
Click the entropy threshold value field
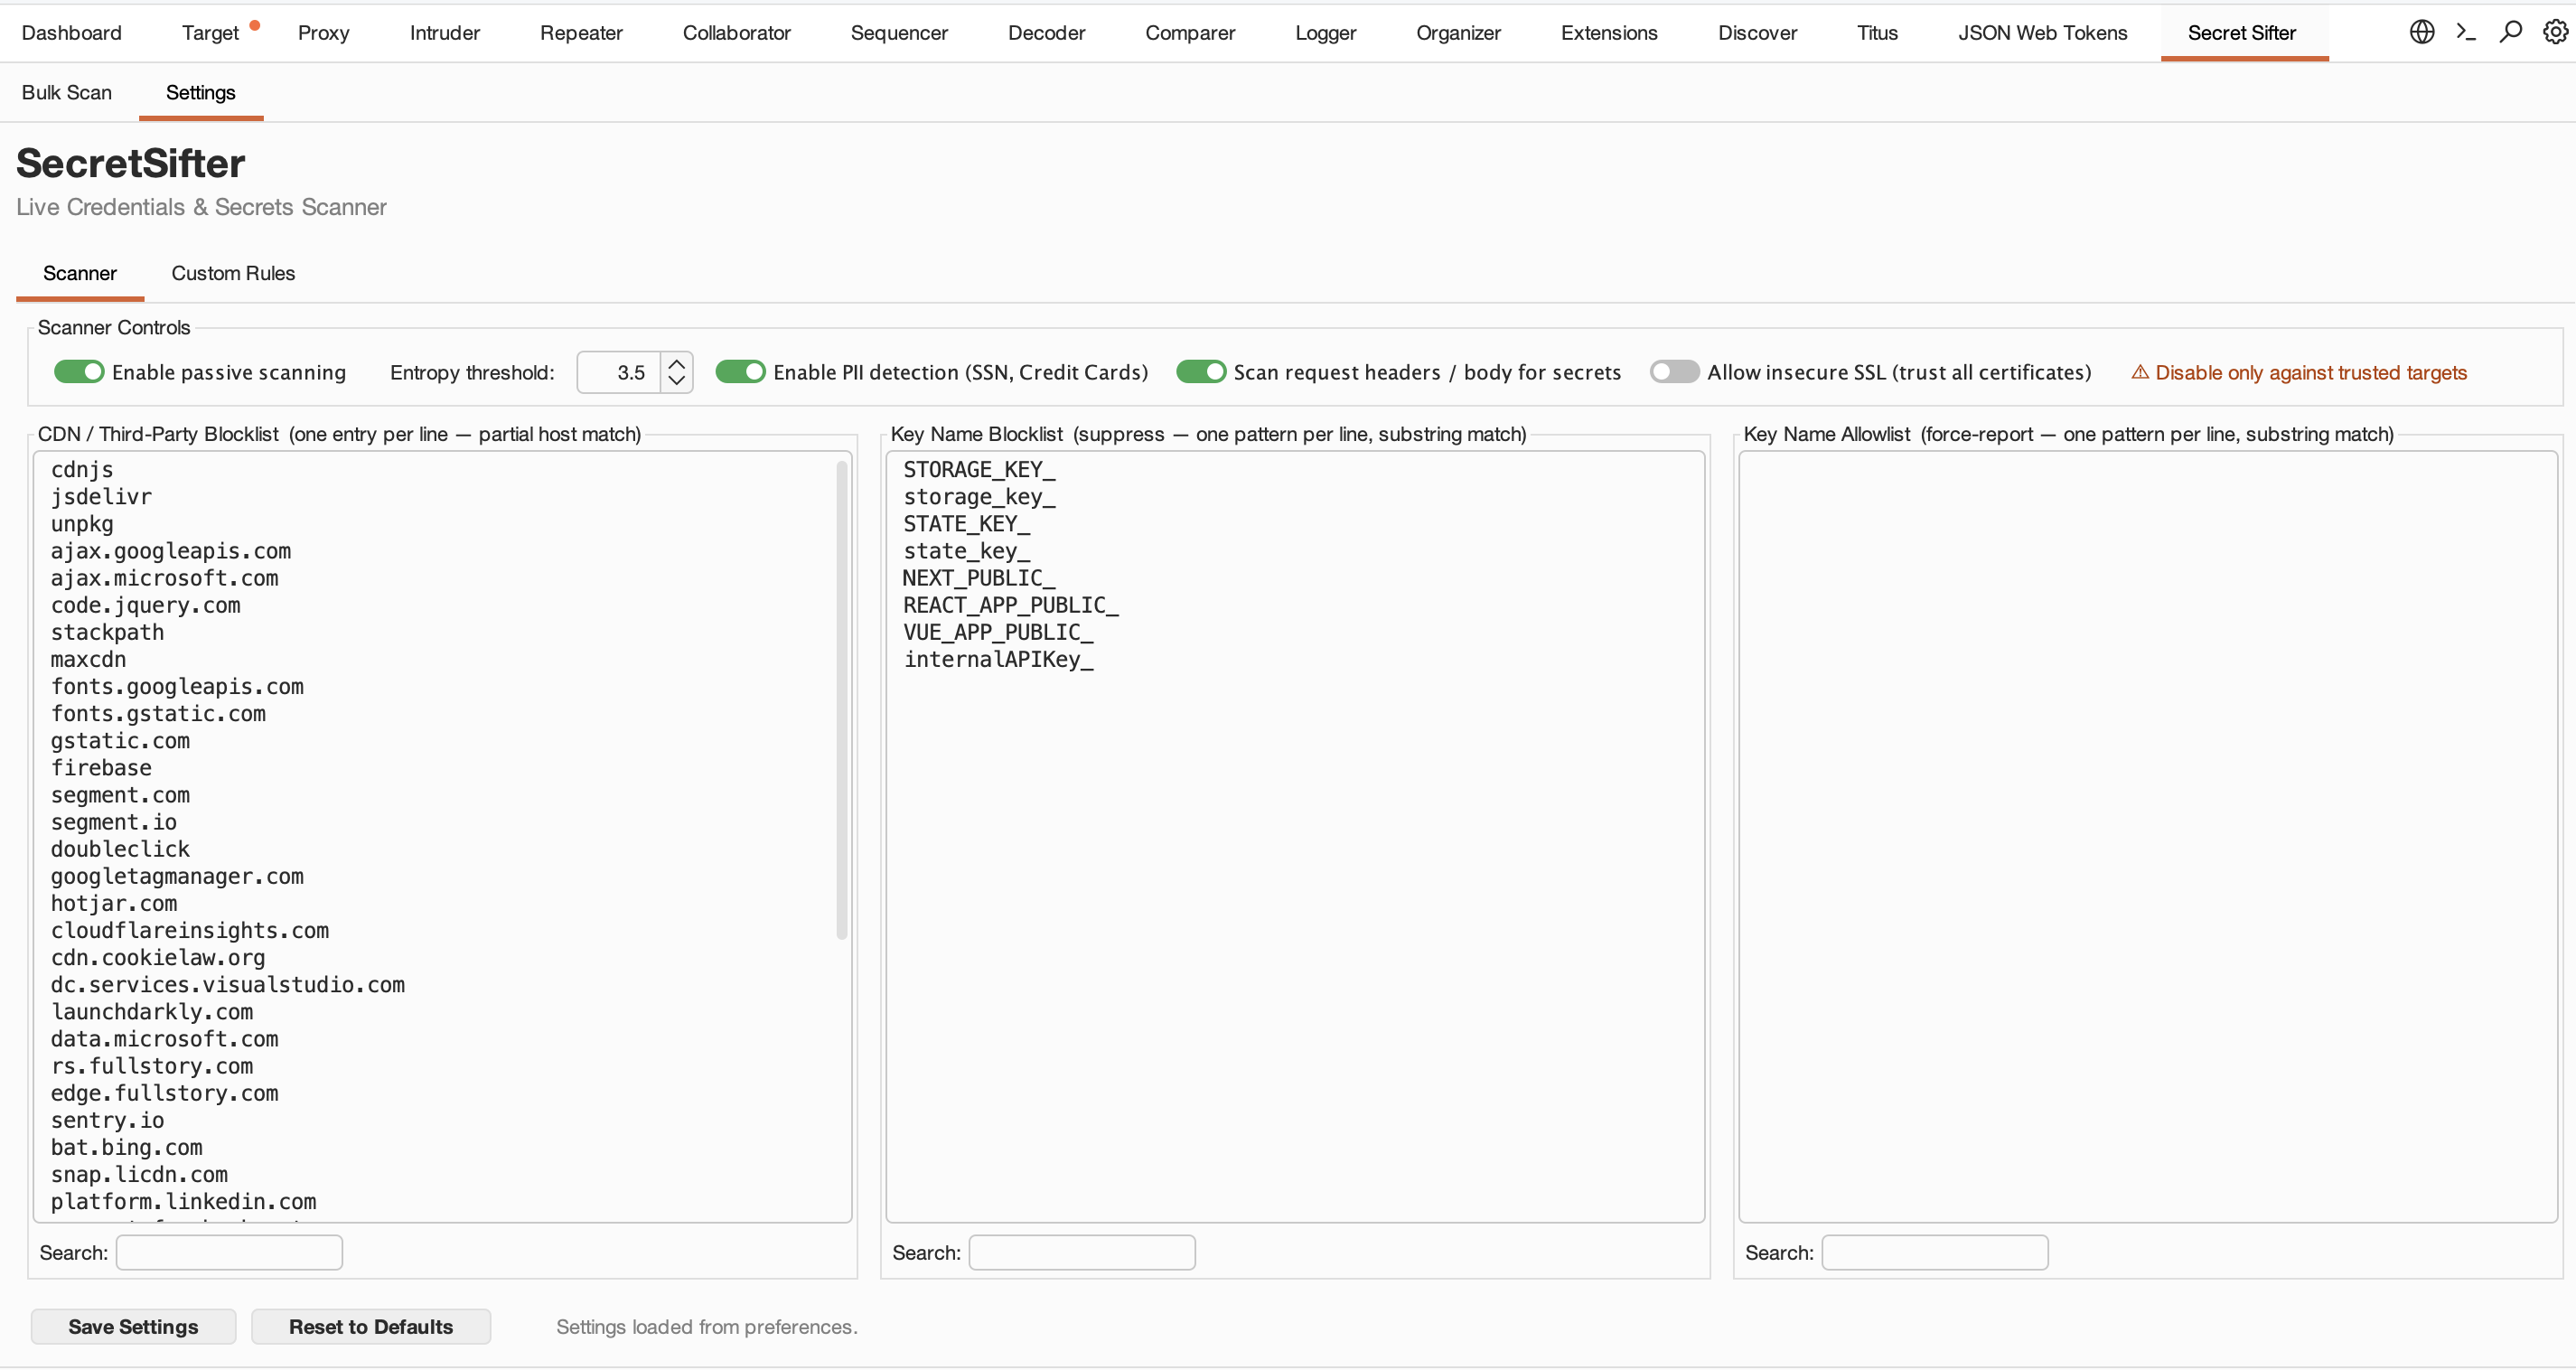click(x=619, y=372)
